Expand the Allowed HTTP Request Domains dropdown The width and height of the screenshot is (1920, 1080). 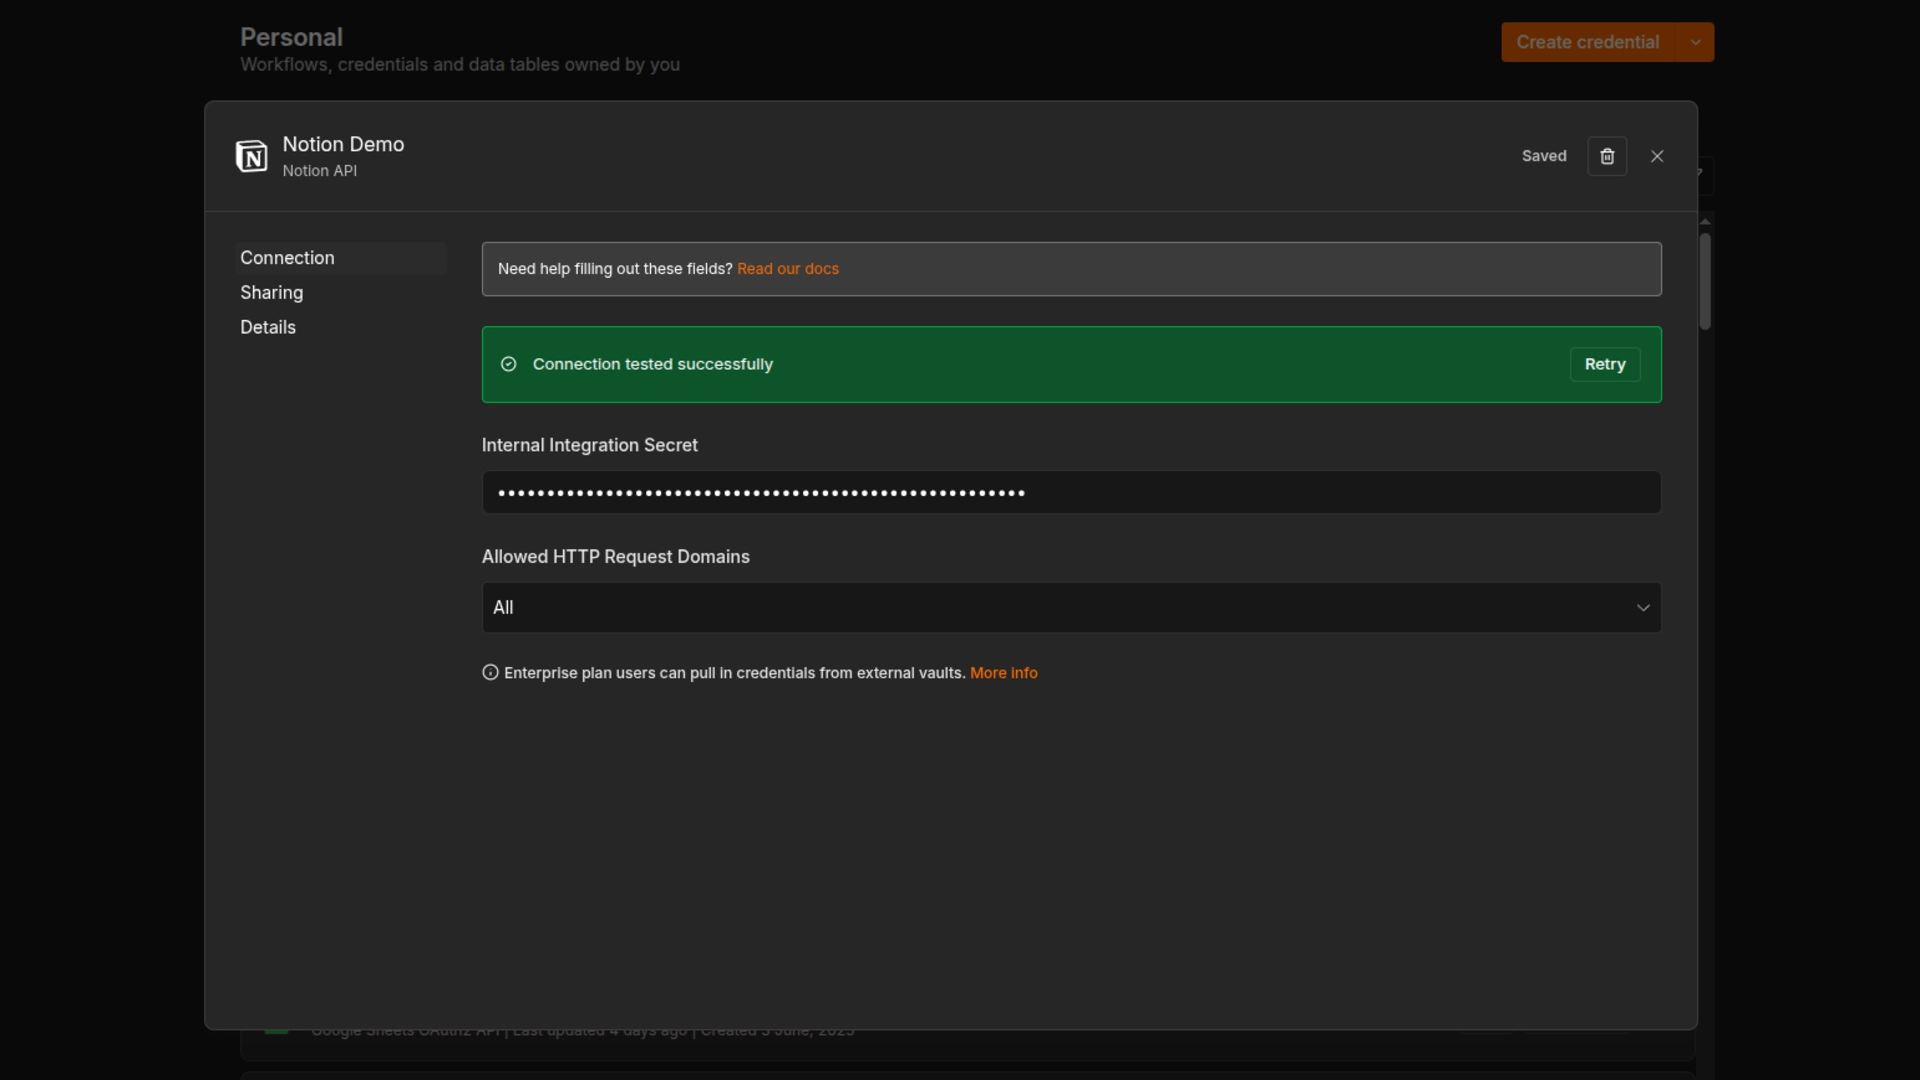pos(1072,608)
